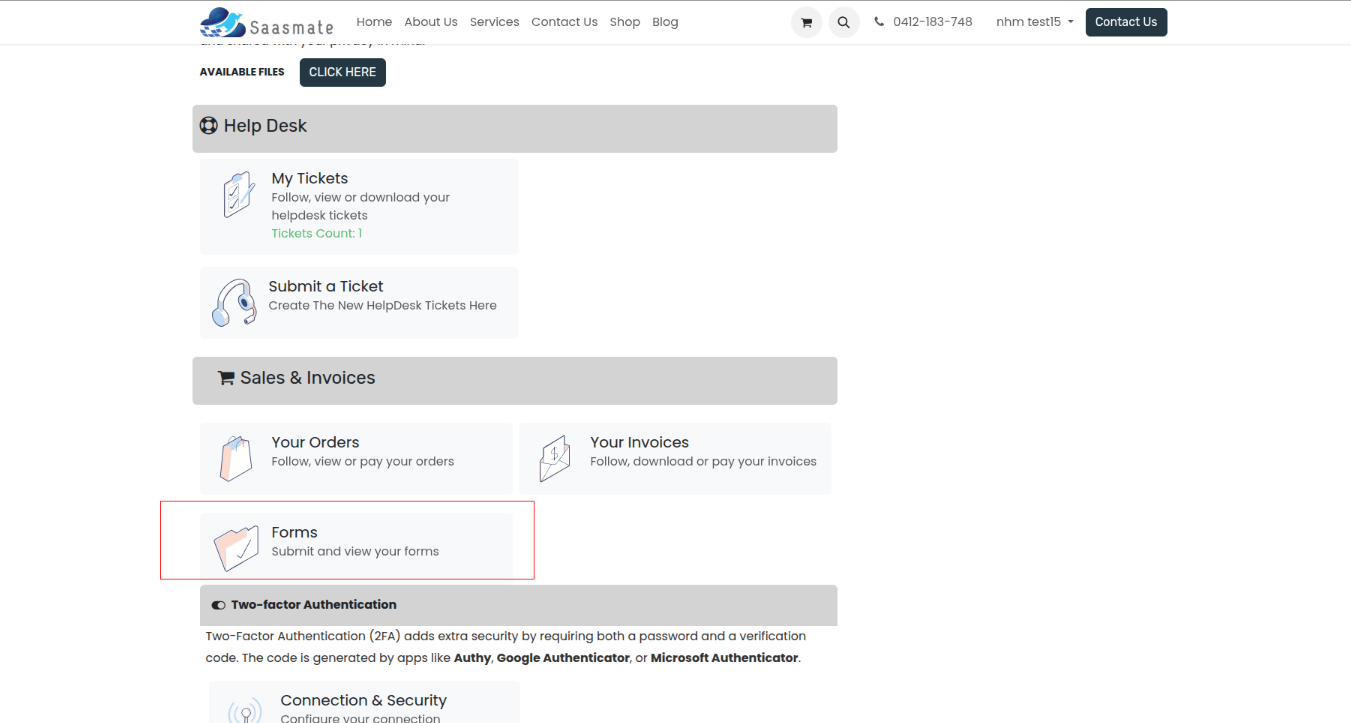Expand the nhm test15 user dropdown

(1034, 22)
